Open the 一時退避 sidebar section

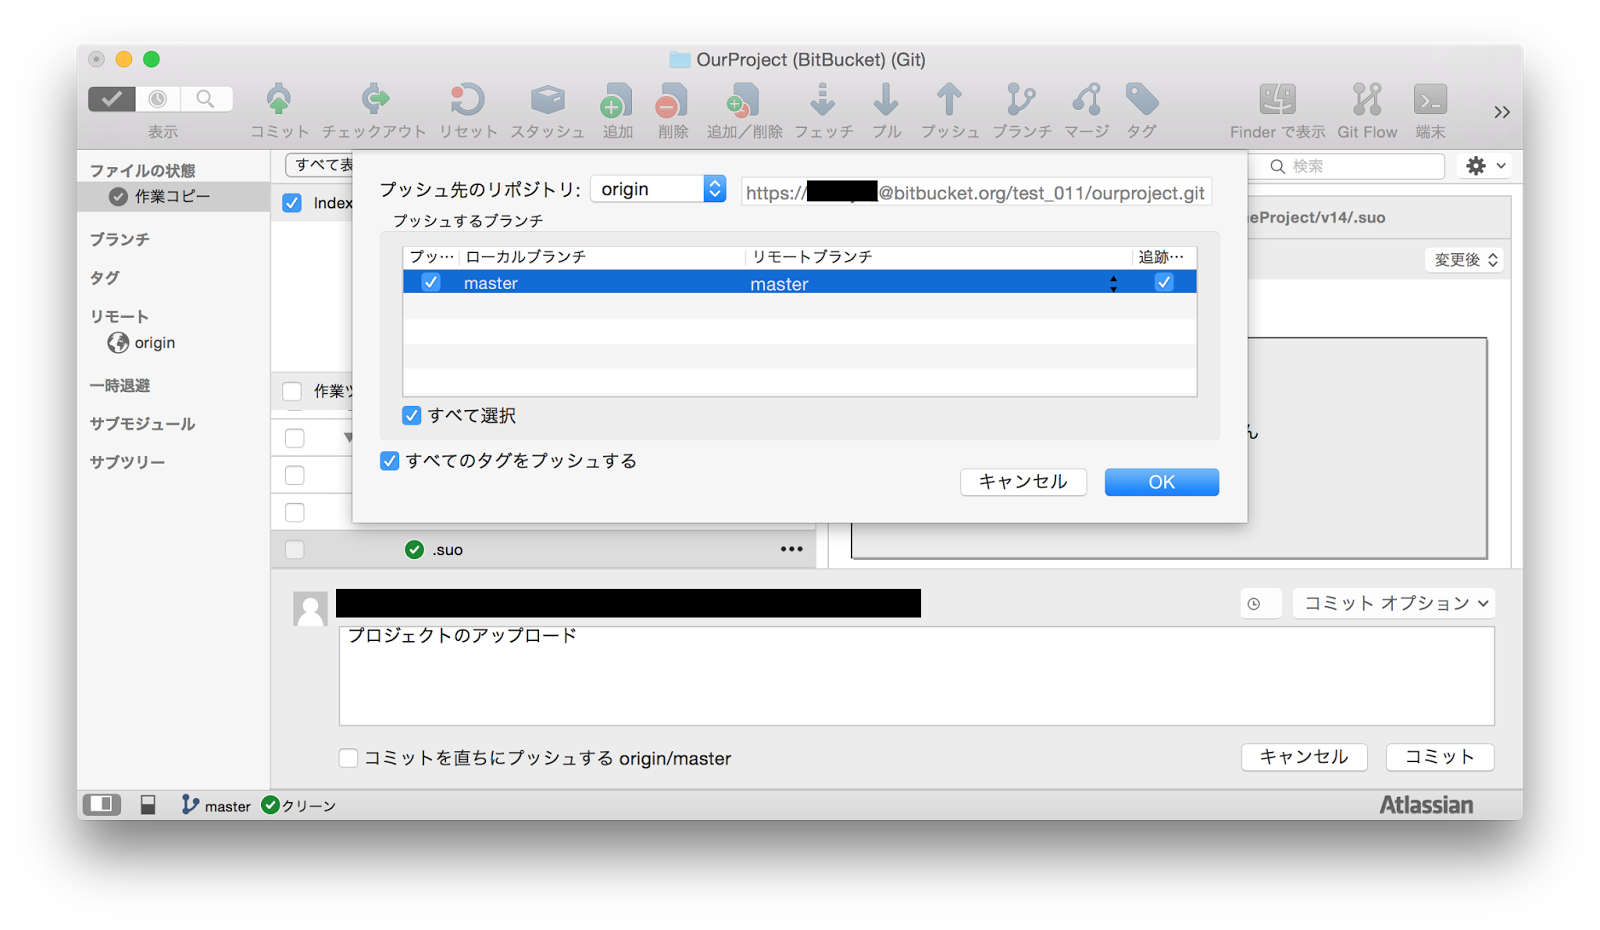click(x=119, y=386)
